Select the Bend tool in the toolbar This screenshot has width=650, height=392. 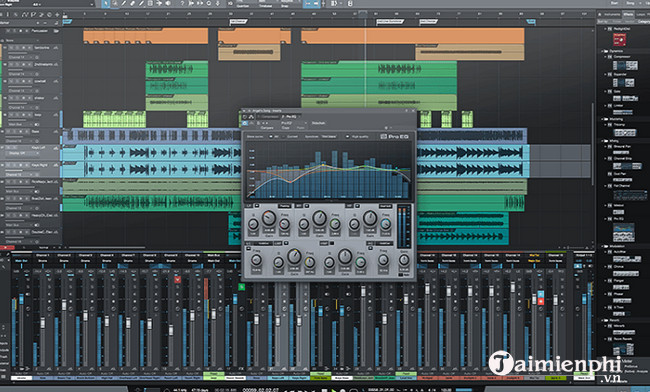click(159, 3)
